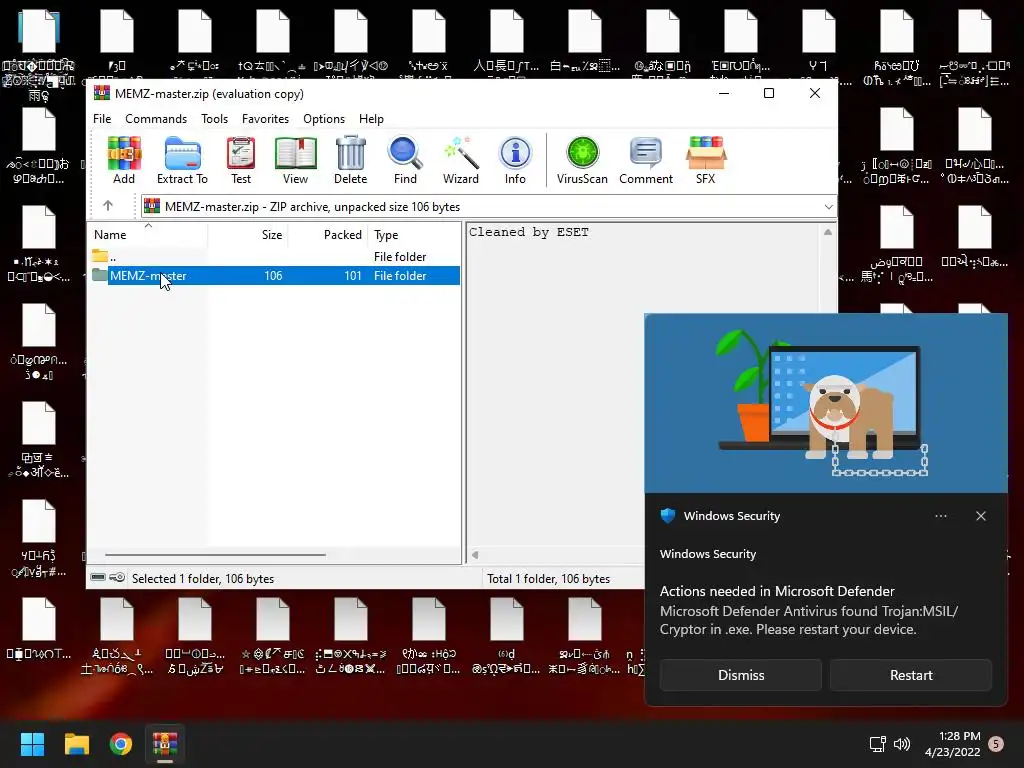Click the archive path address field
Image resolution: width=1024 pixels, height=768 pixels.
point(488,206)
